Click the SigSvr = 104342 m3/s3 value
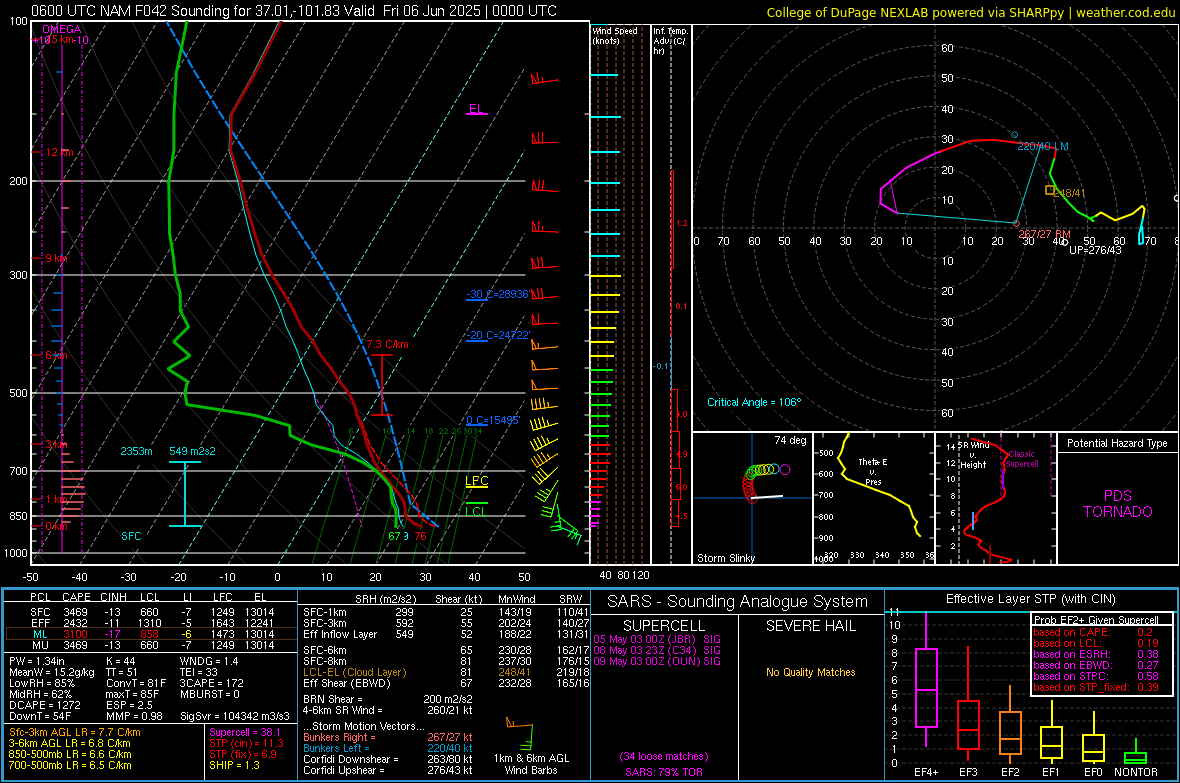 click(x=235, y=716)
